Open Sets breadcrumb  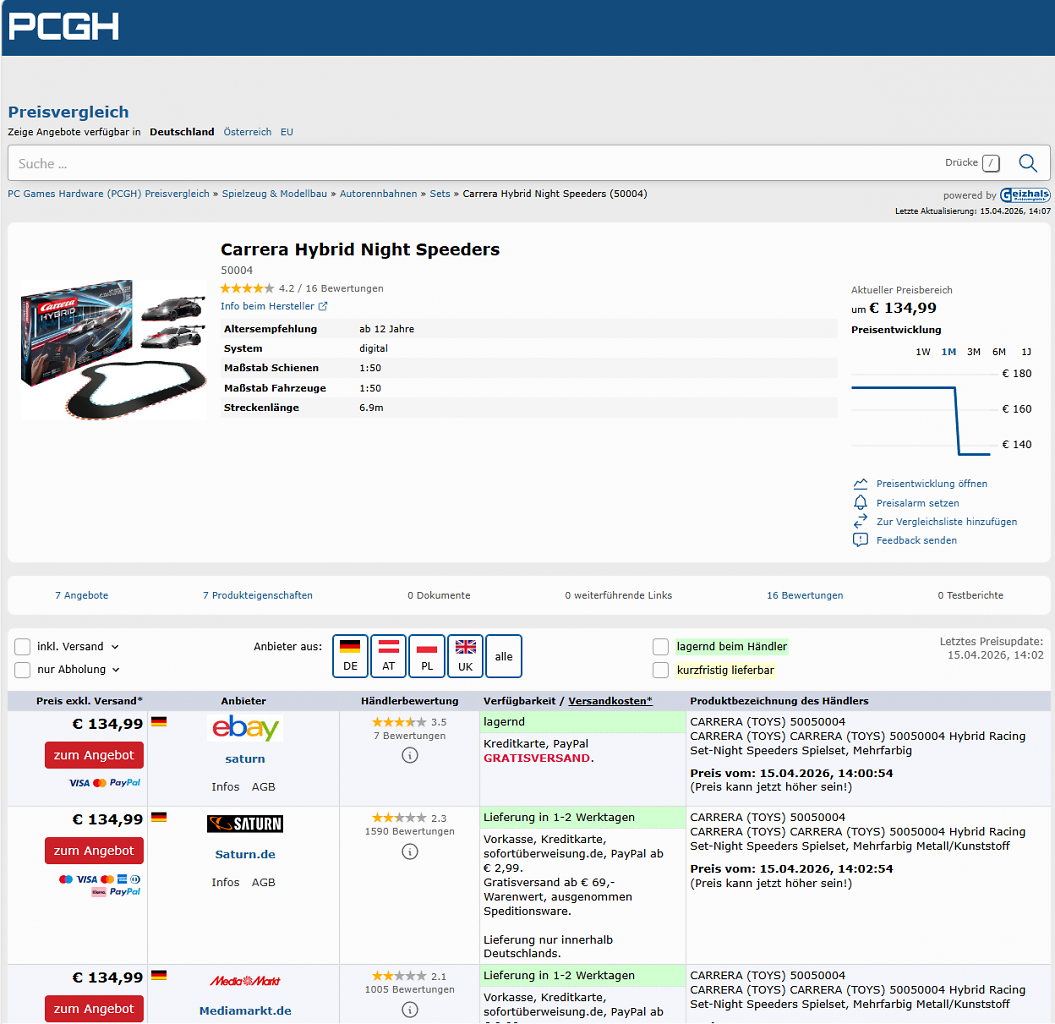(x=440, y=194)
